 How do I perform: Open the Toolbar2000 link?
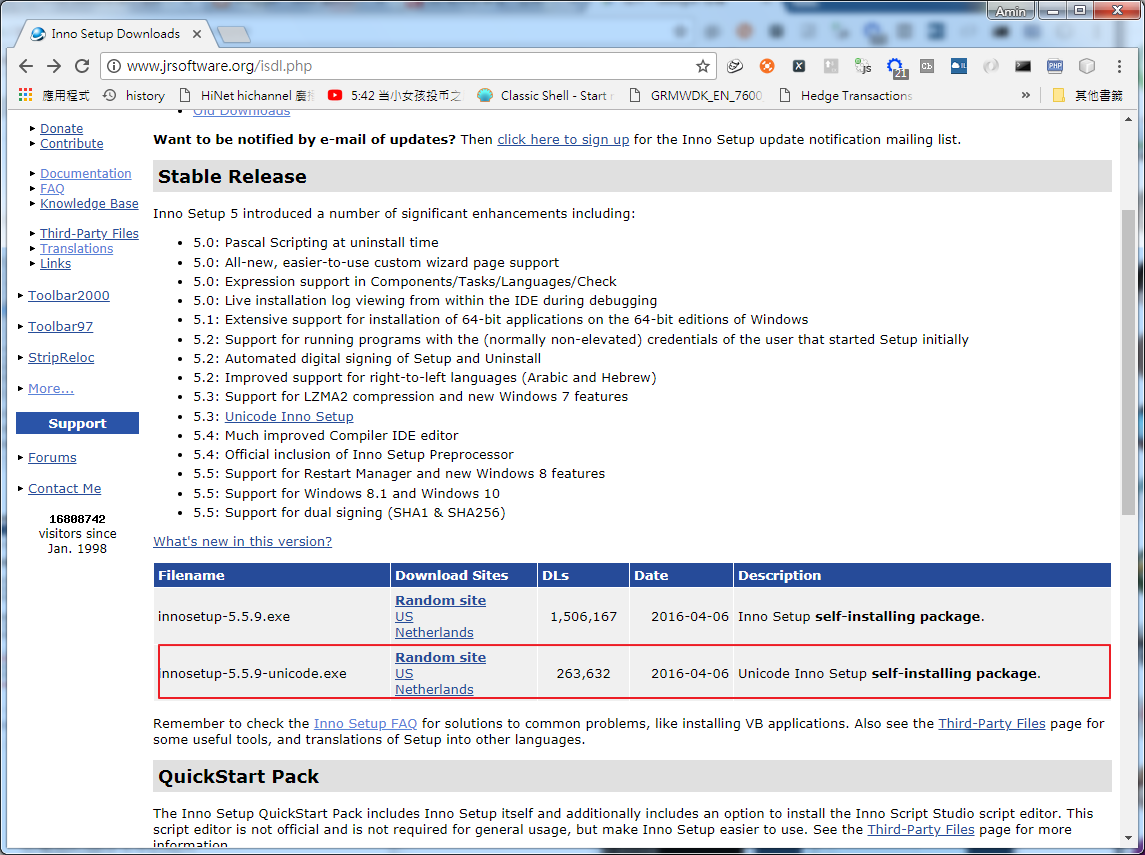69,296
